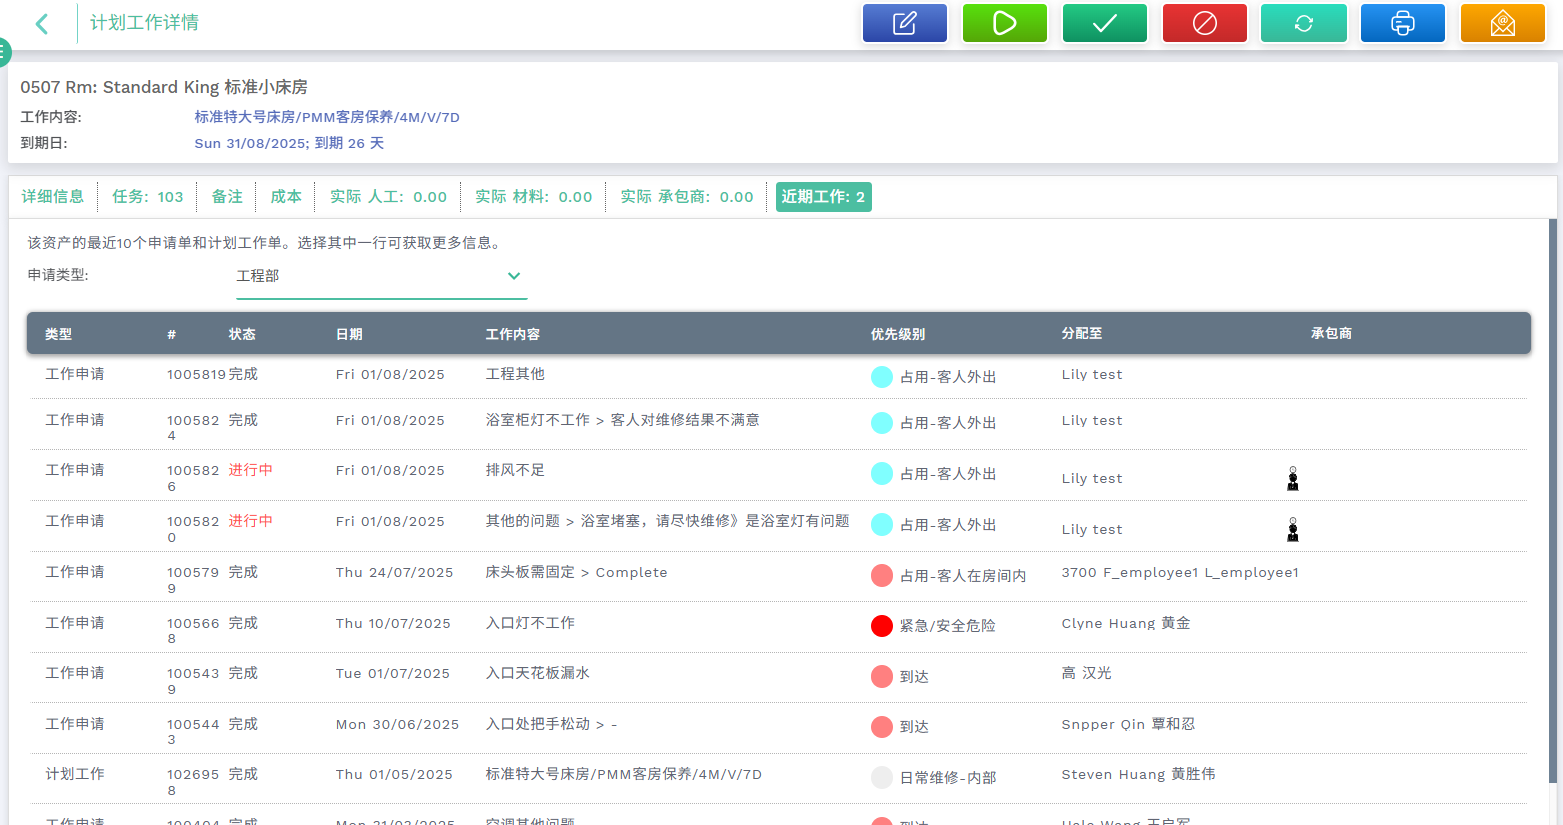Select the row 床头板需固定 > Complete
1563x825 pixels.
point(779,577)
